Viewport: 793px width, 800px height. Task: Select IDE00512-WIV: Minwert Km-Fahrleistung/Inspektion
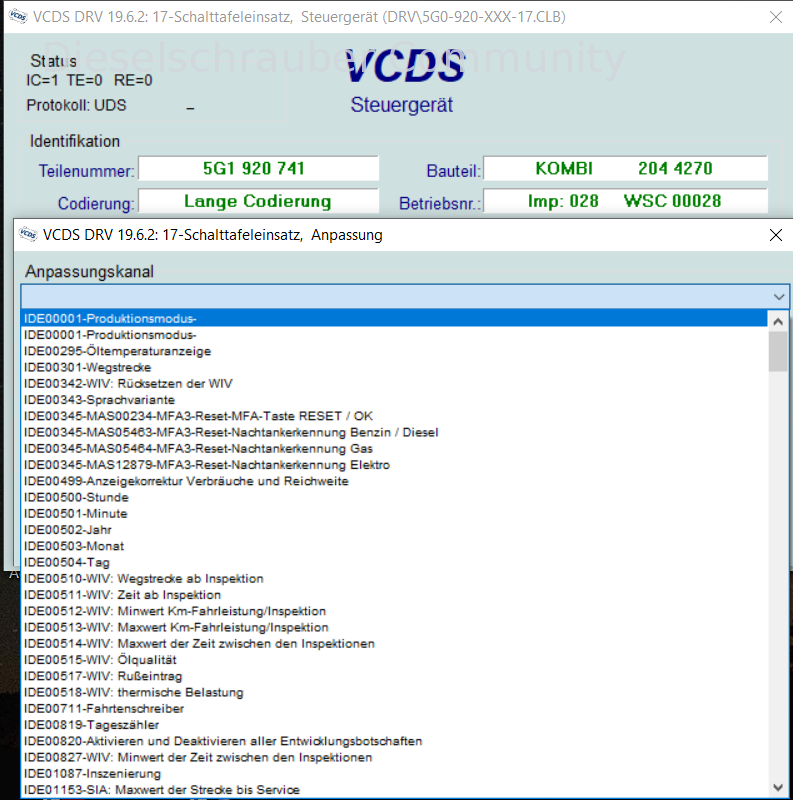click(394, 611)
